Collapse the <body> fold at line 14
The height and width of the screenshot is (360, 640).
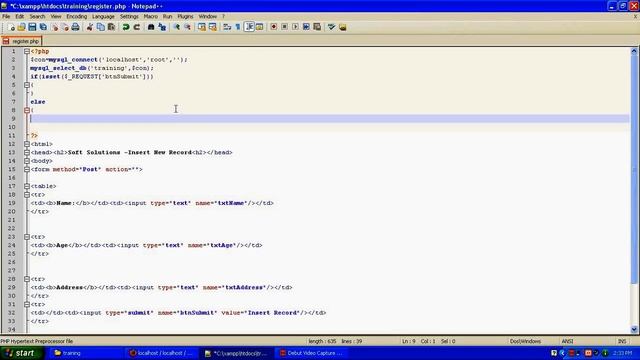tap(27, 161)
